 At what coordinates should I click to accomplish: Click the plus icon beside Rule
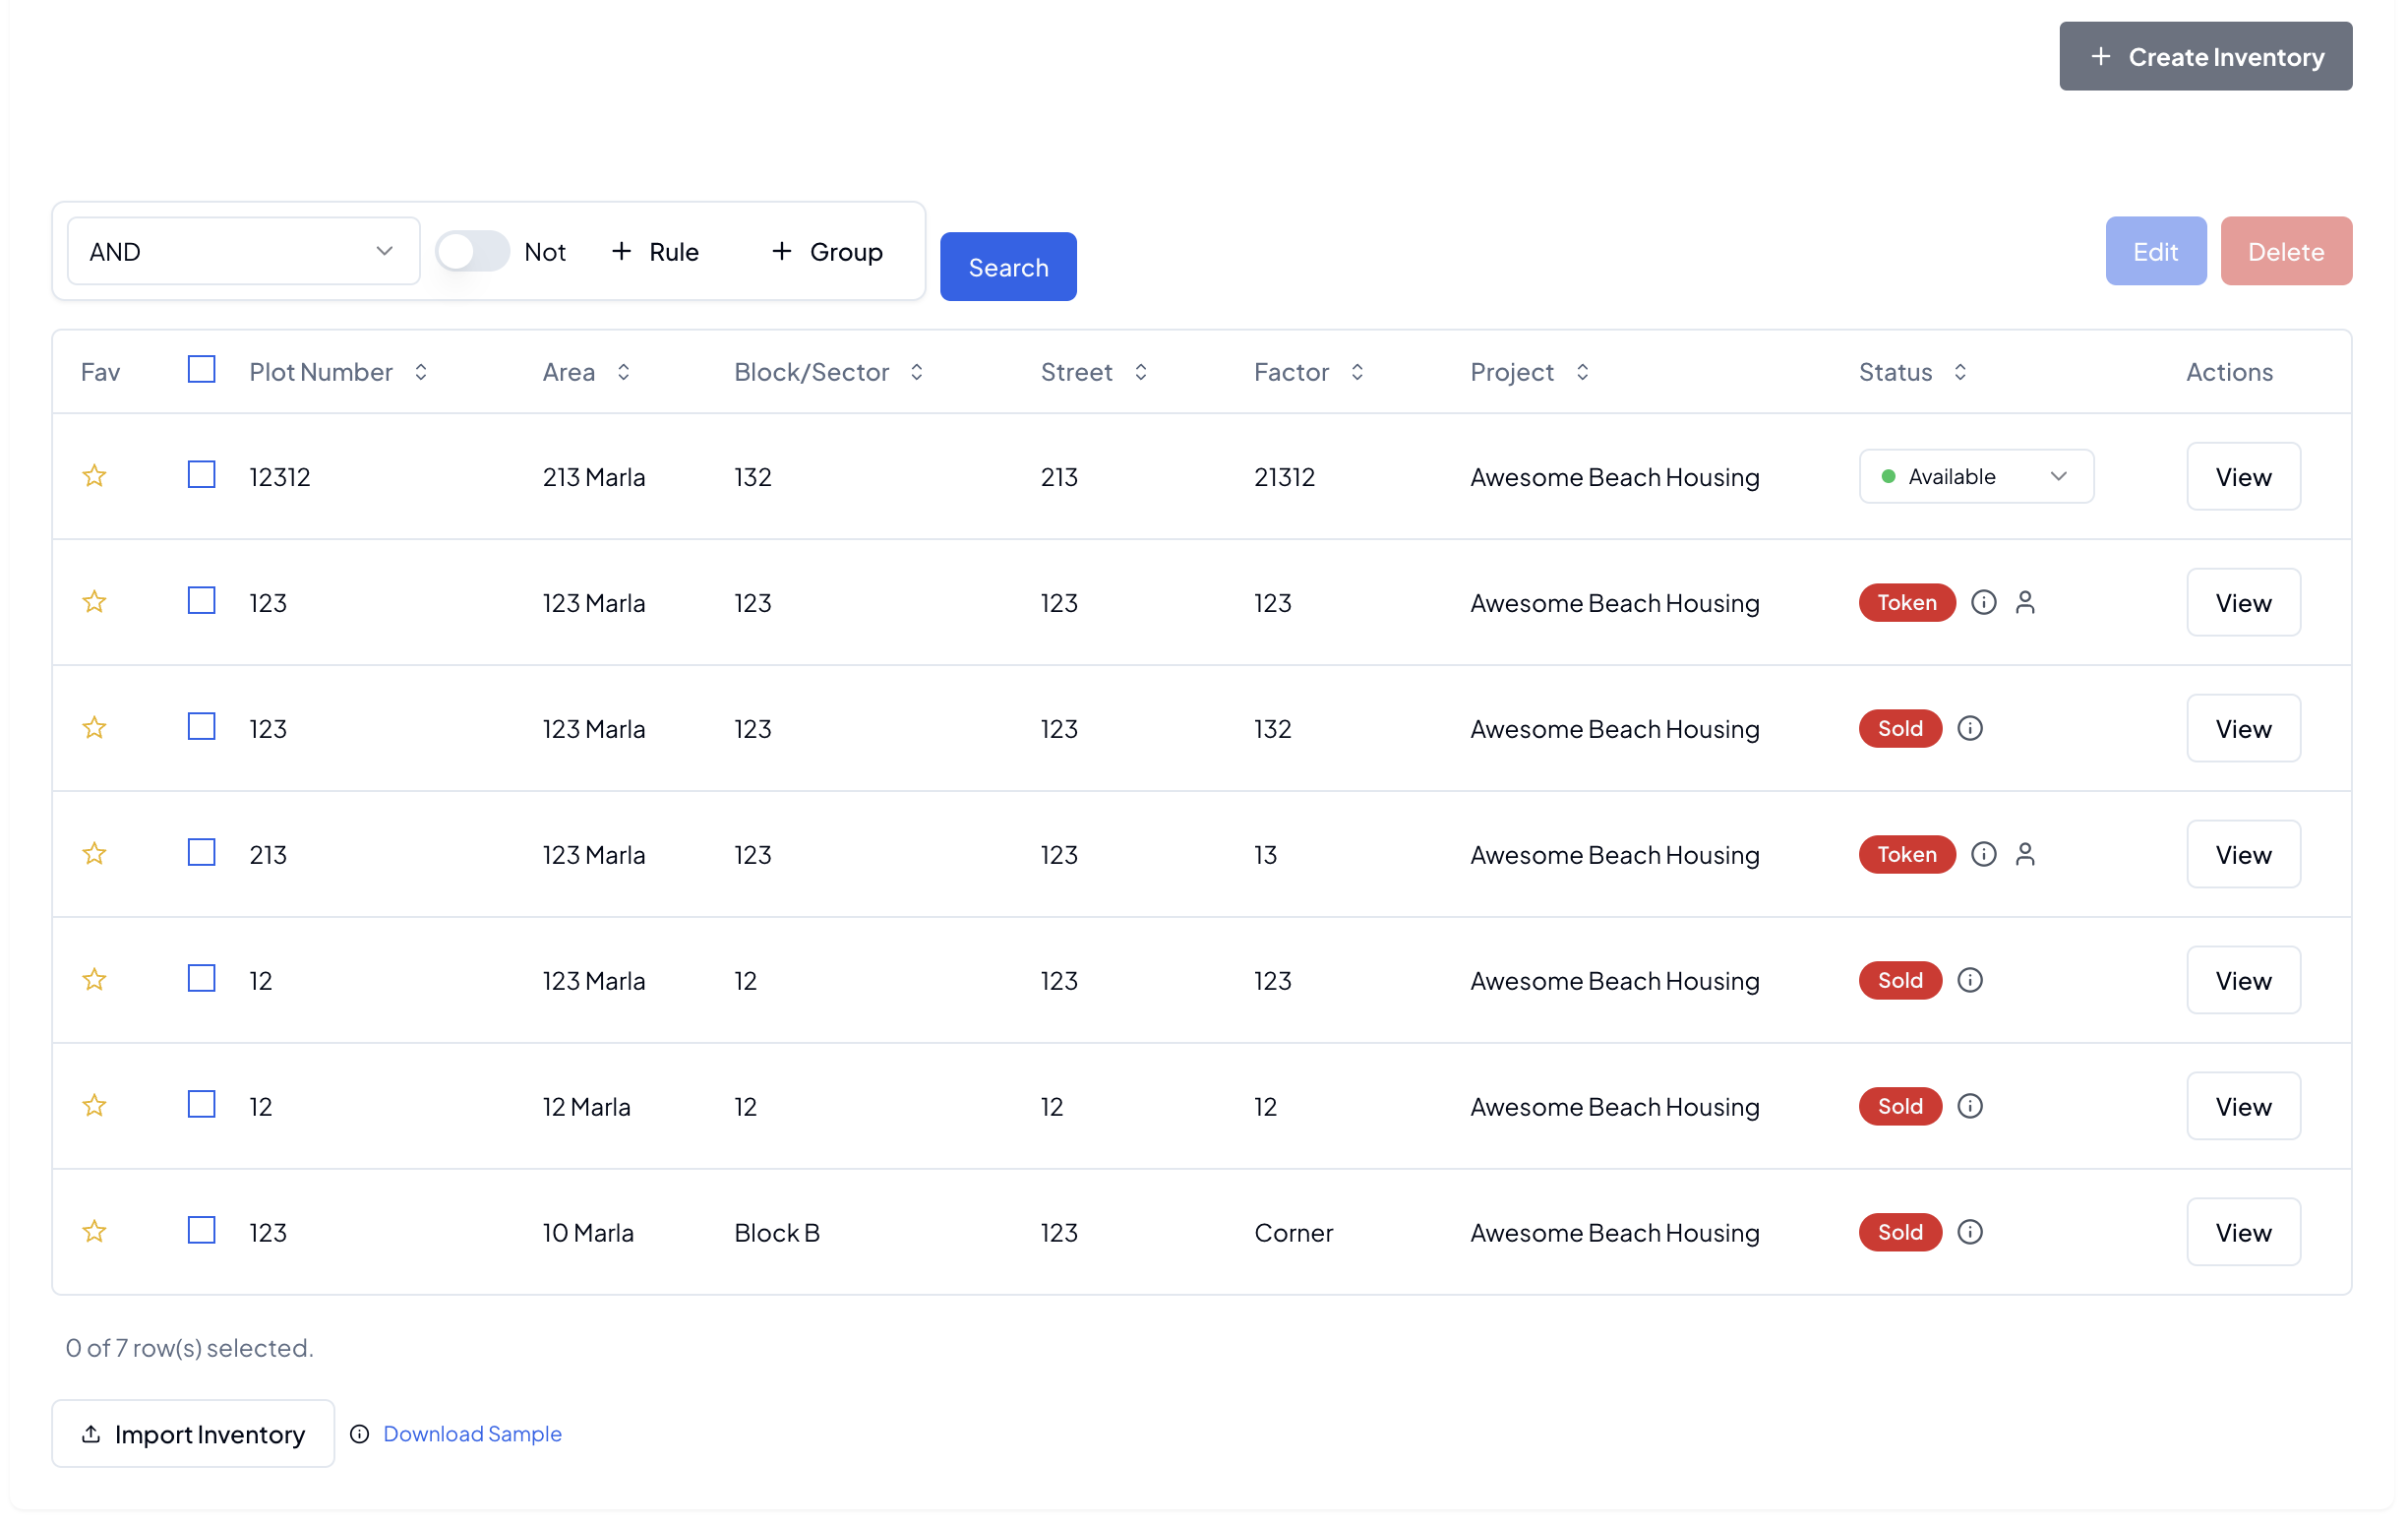622,251
